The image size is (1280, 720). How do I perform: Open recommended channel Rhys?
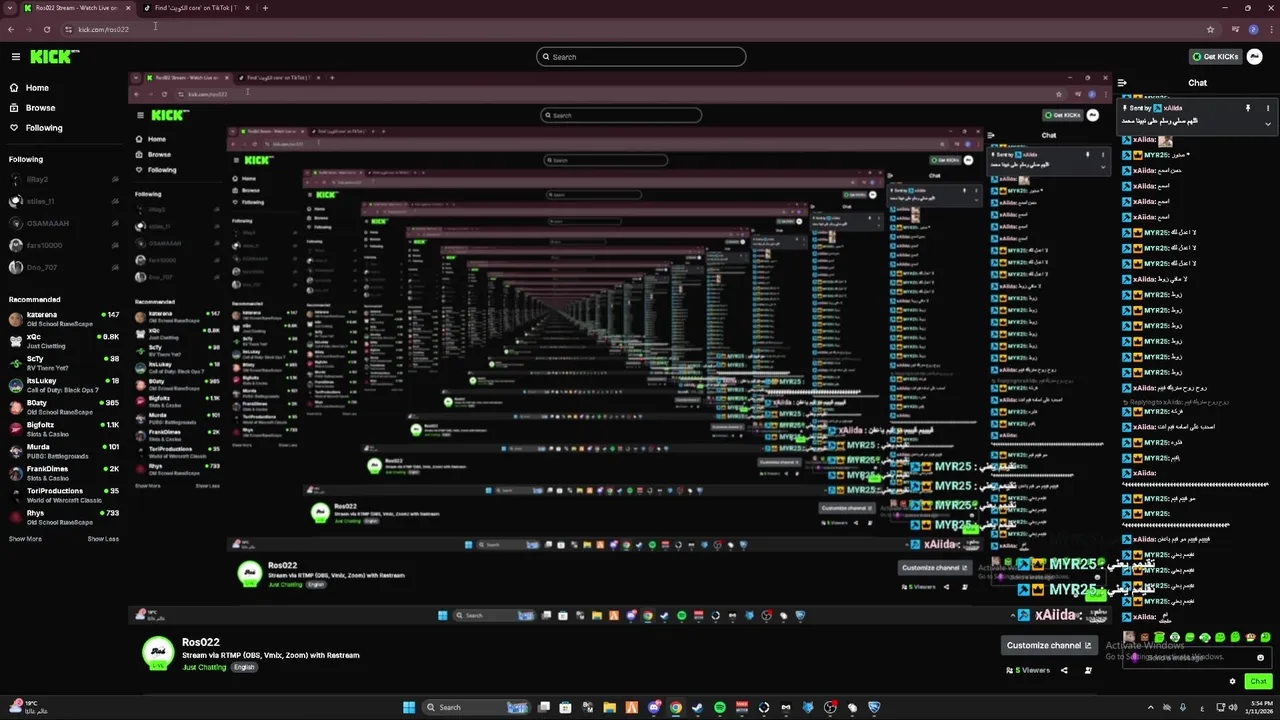pos(64,517)
